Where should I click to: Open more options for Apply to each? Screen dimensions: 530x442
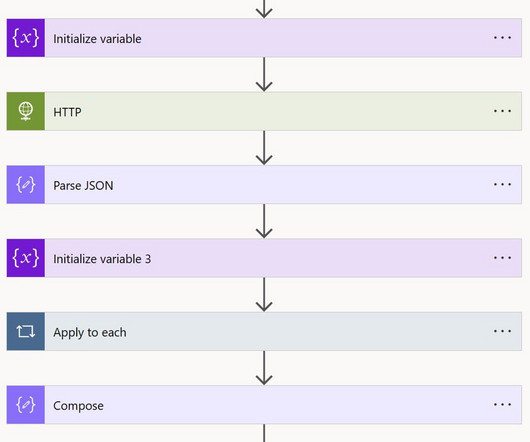tap(502, 331)
